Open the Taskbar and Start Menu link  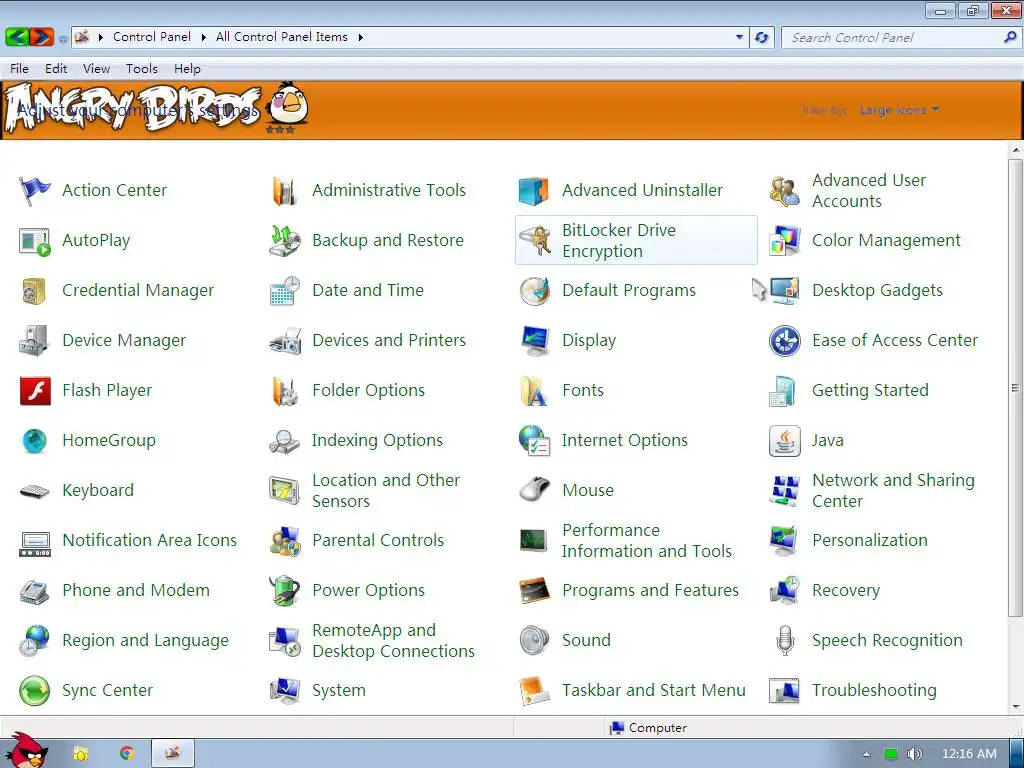click(654, 690)
